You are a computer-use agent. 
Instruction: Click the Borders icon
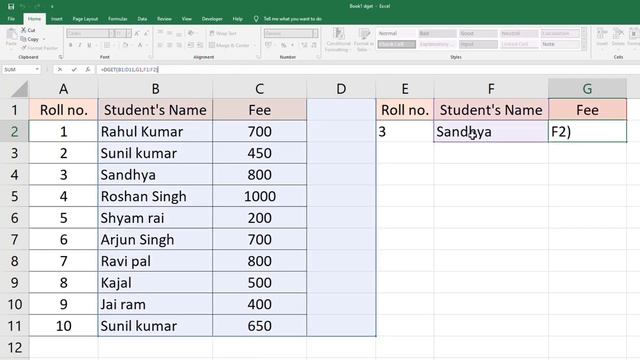(107, 45)
